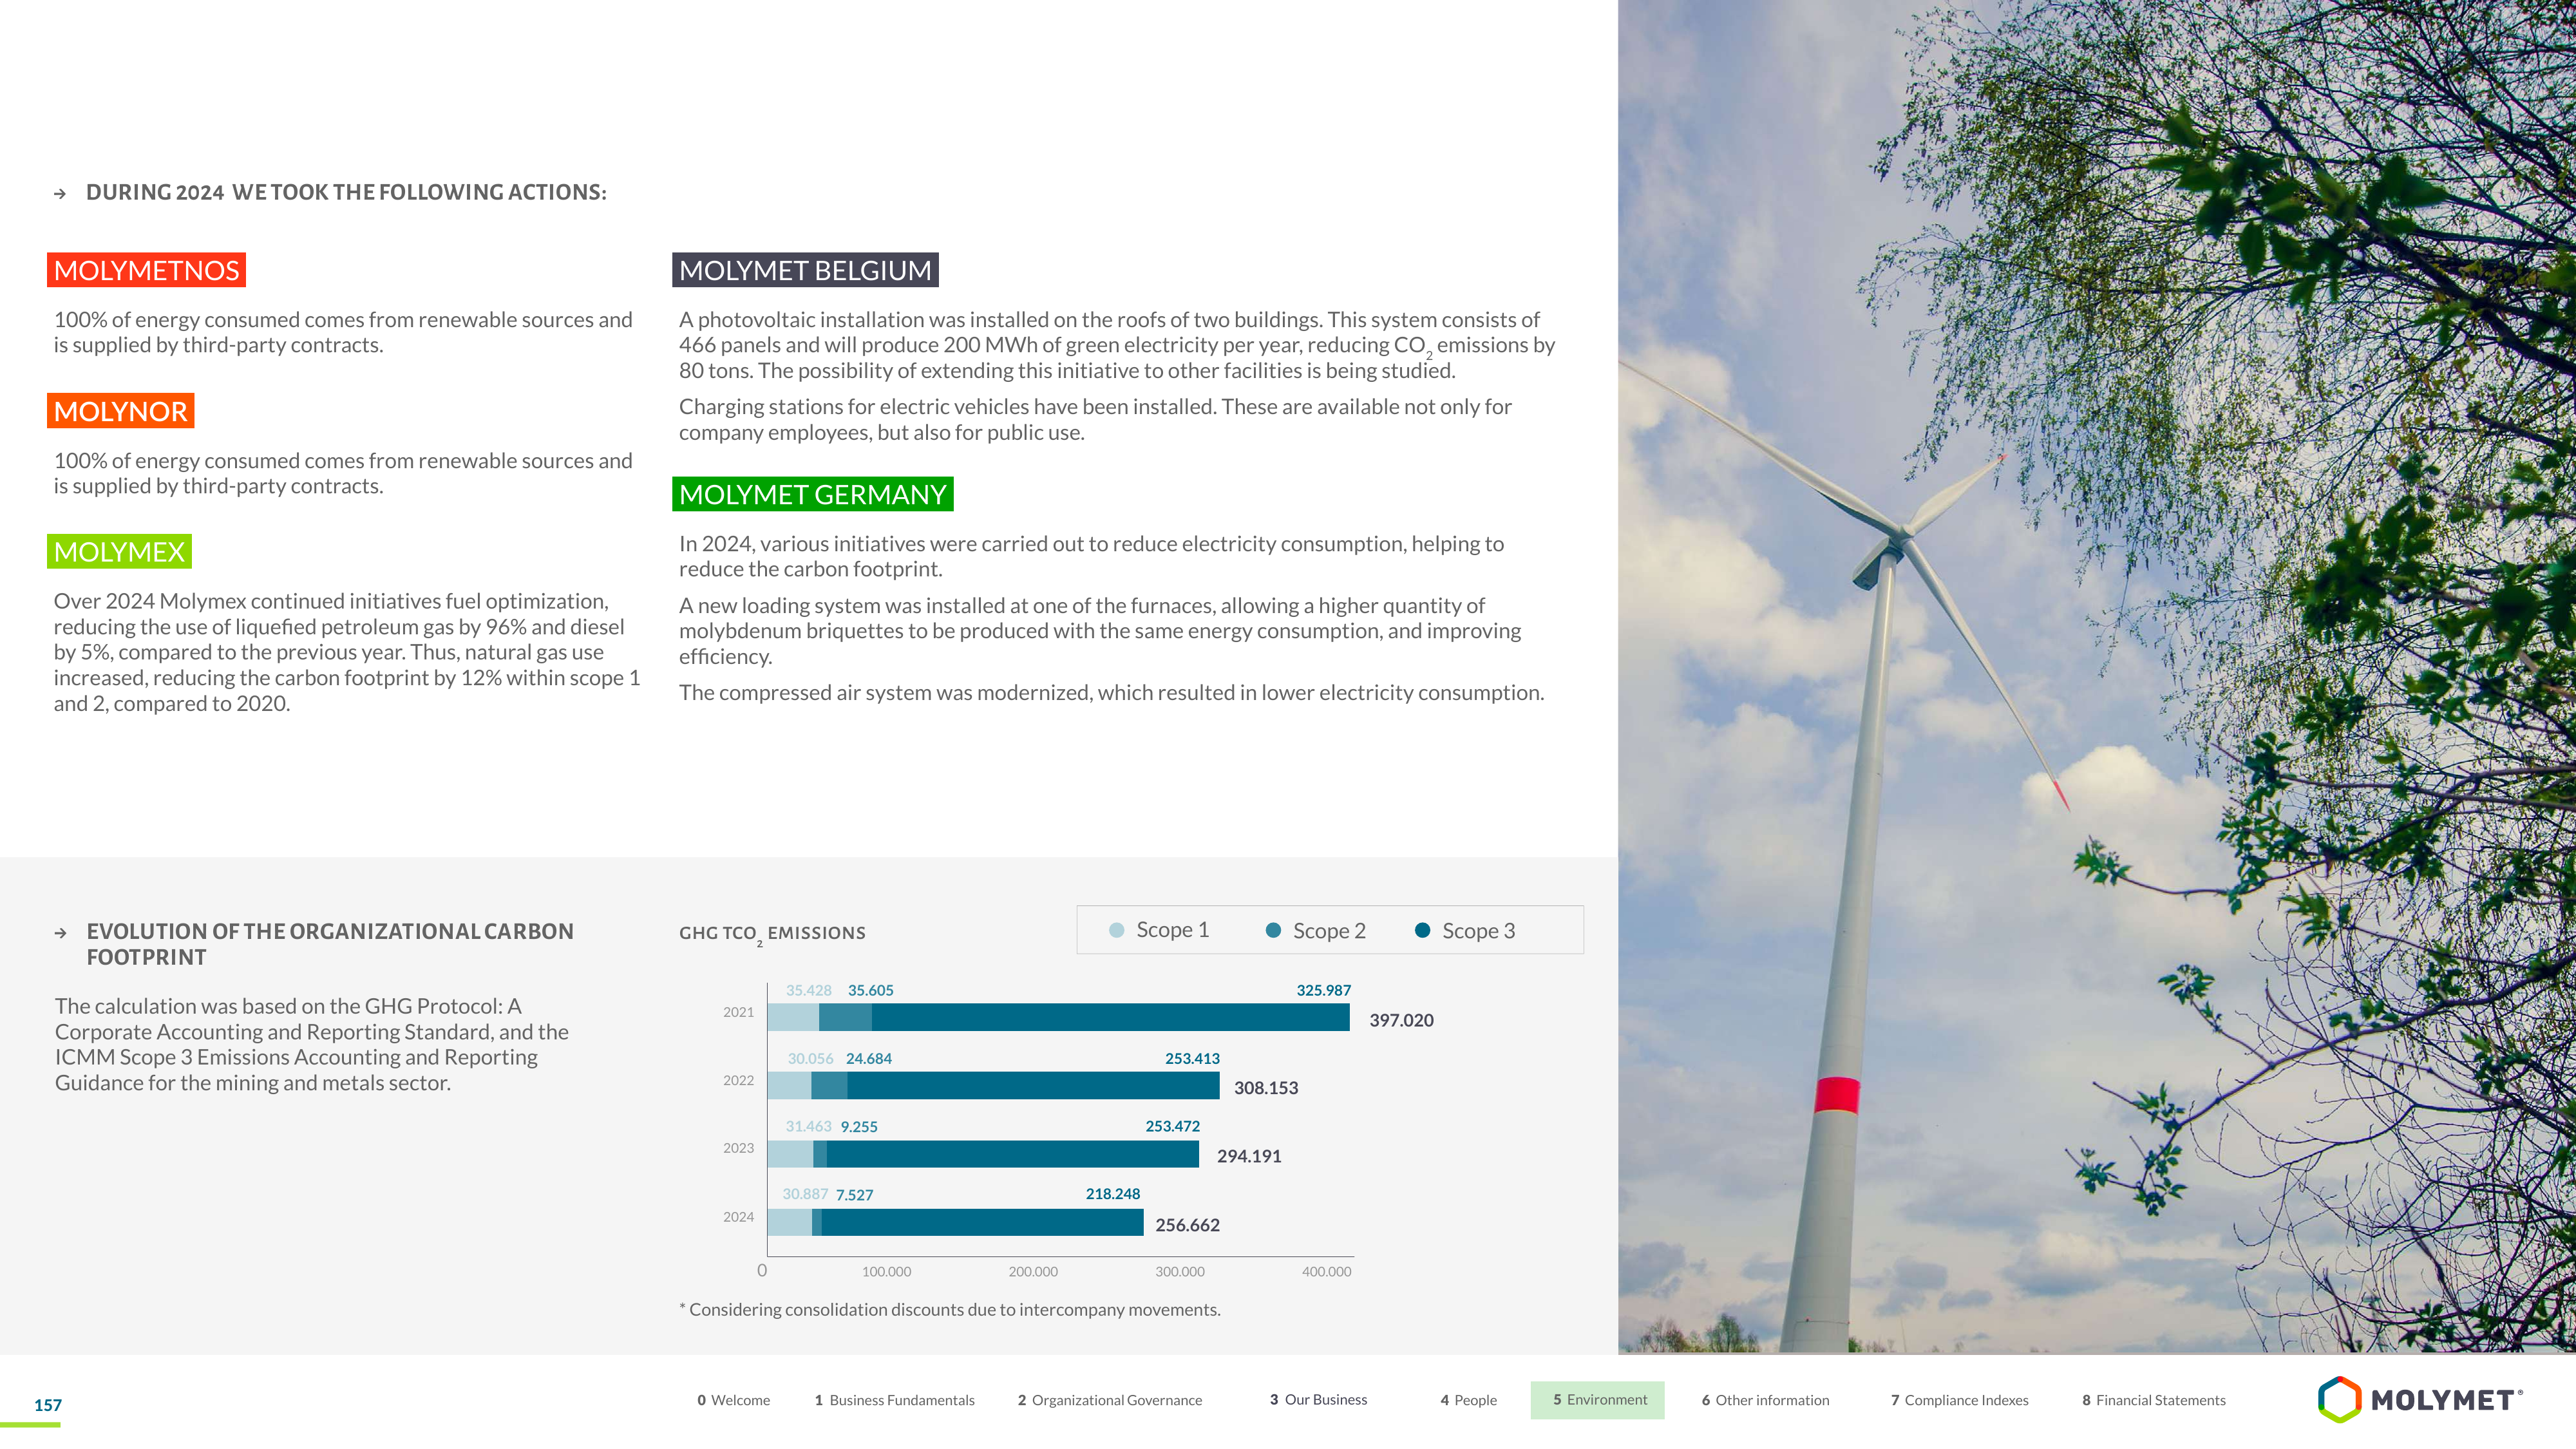The height and width of the screenshot is (1449, 2576).
Task: Click the 100.000 axis tick label
Action: pyautogui.click(x=886, y=1272)
